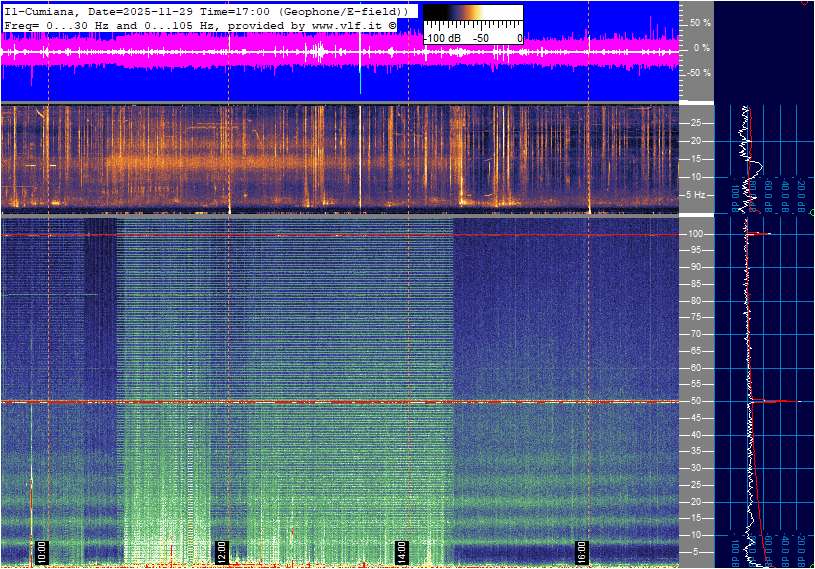This screenshot has width=815, height=569.
Task: Click the -50 % amplitude axis label
Action: point(697,73)
